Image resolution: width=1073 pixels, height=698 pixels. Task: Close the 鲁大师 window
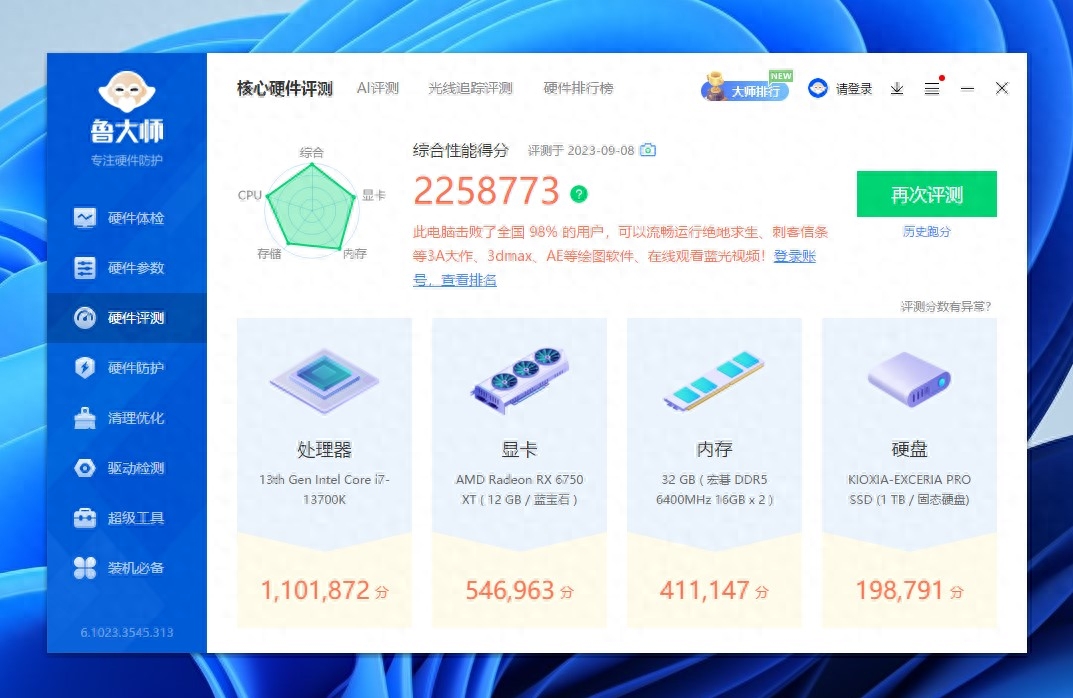(x=1002, y=88)
